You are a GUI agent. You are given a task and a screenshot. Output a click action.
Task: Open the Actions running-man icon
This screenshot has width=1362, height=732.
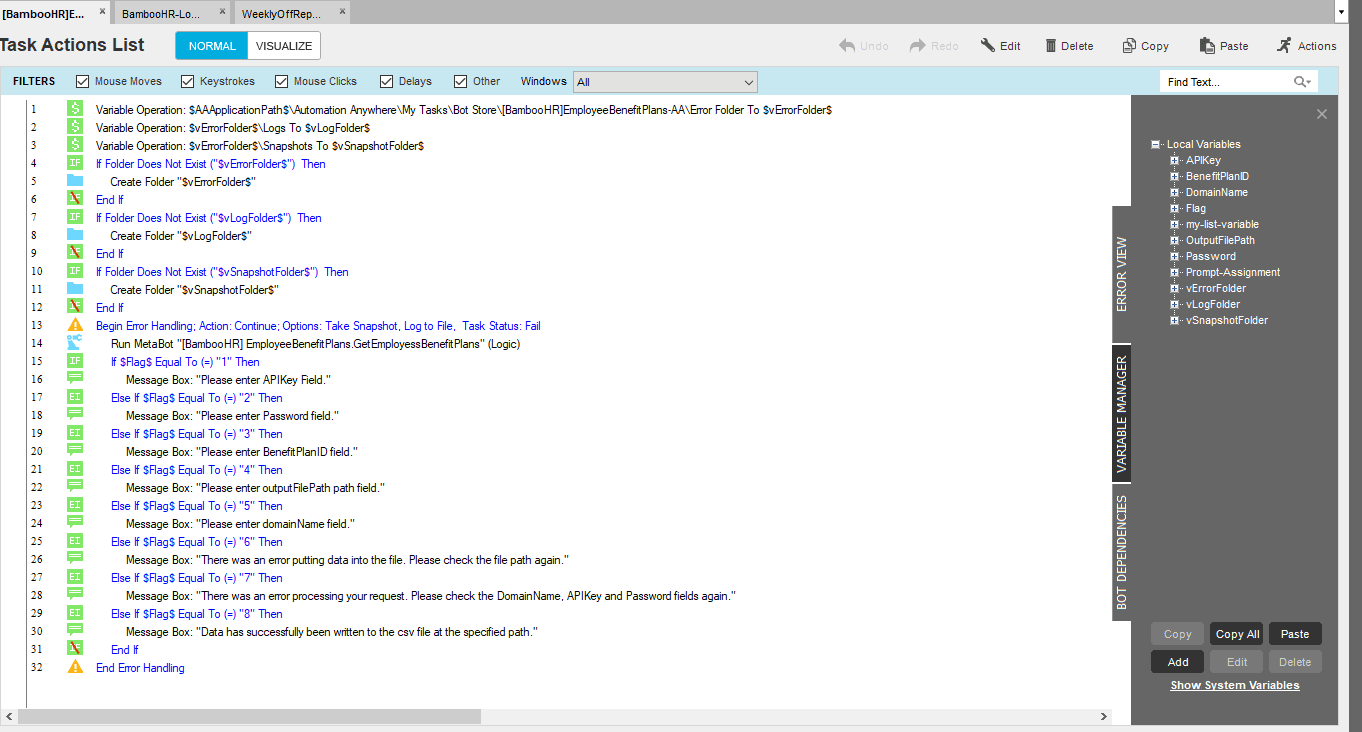tap(1284, 46)
